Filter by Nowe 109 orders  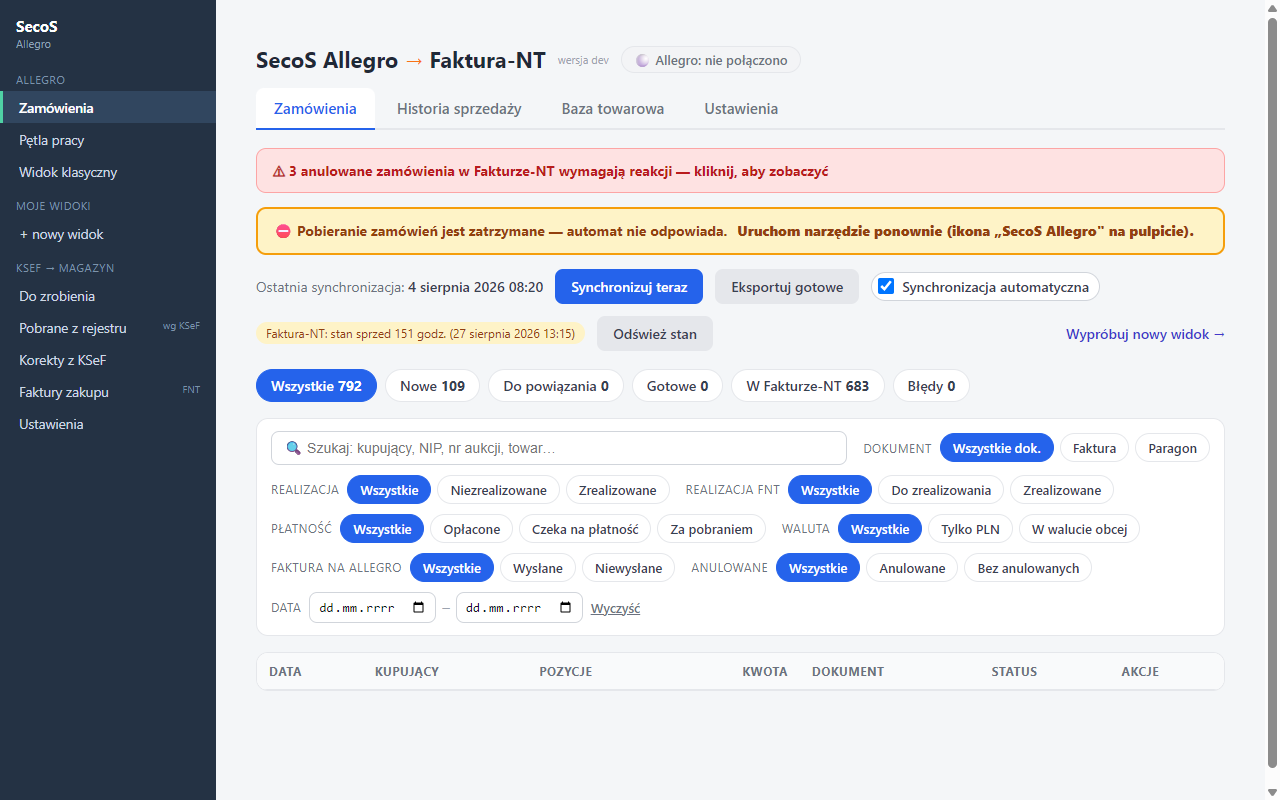[432, 386]
